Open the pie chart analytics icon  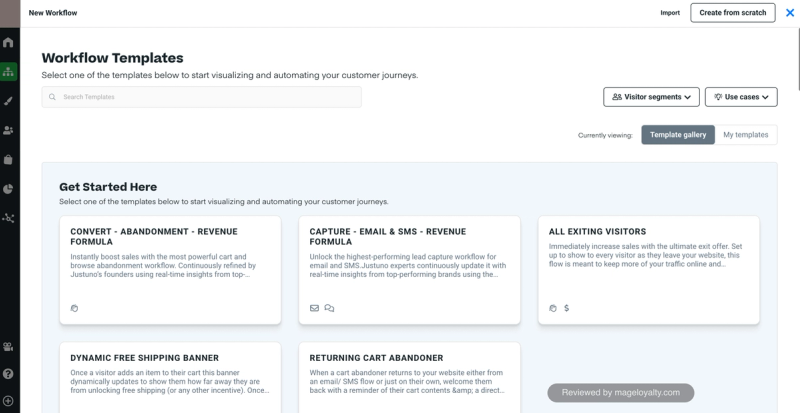tap(8, 189)
